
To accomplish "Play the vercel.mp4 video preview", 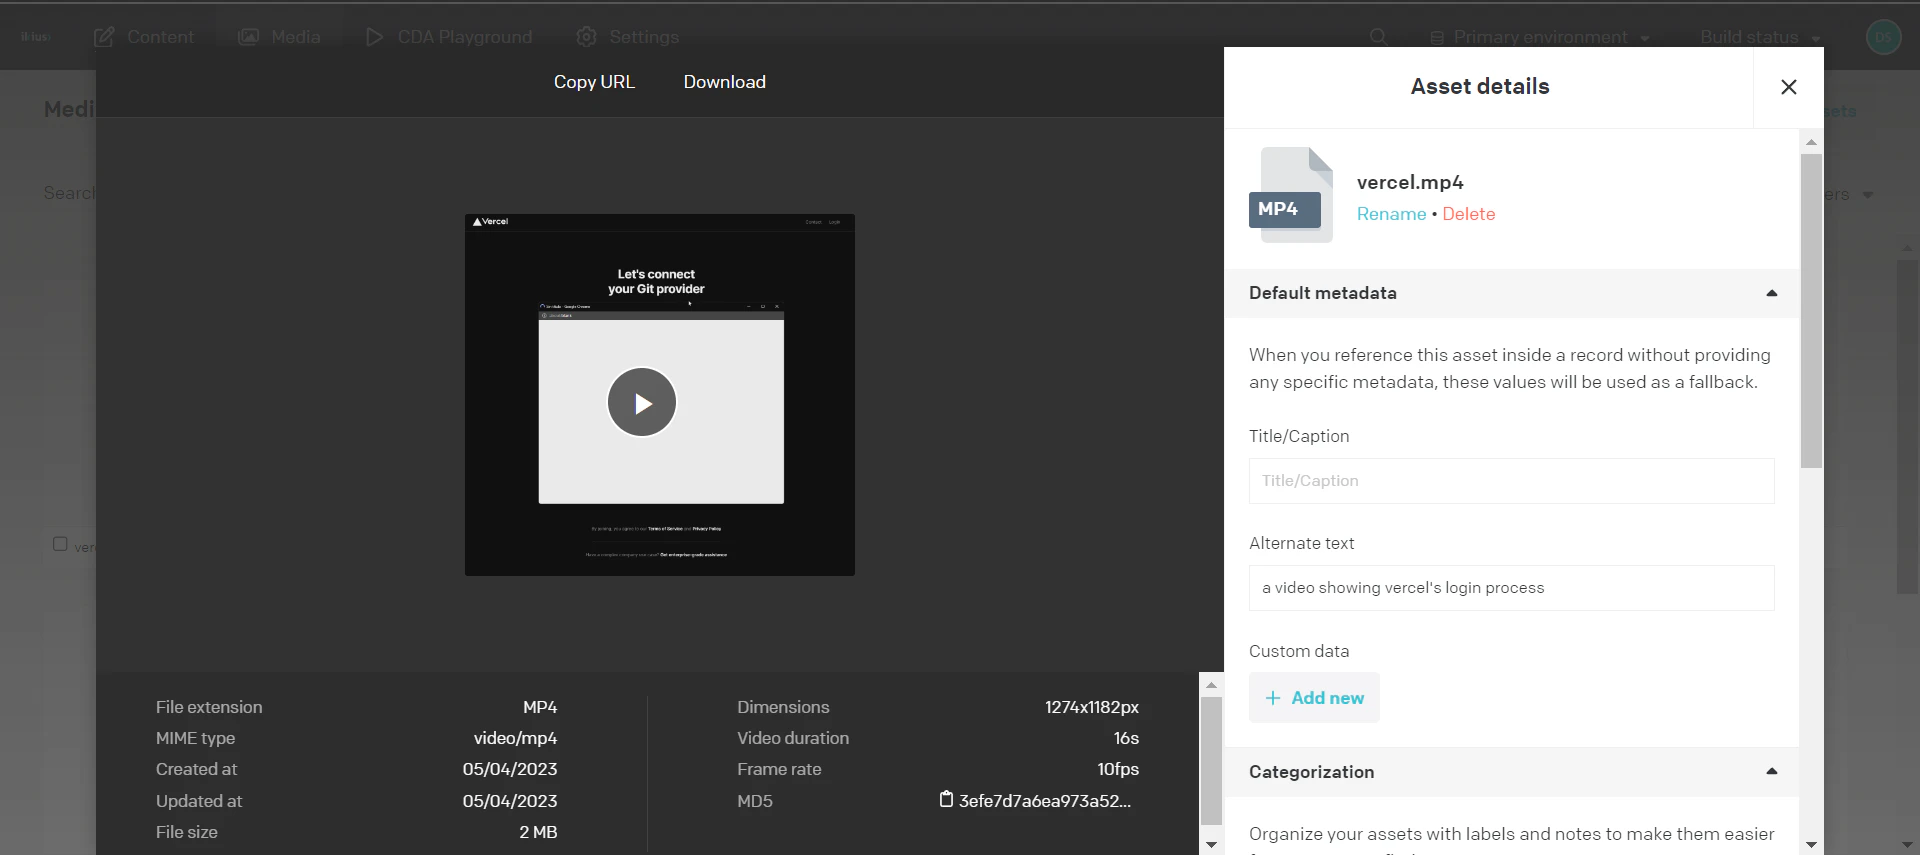I will pos(642,402).
